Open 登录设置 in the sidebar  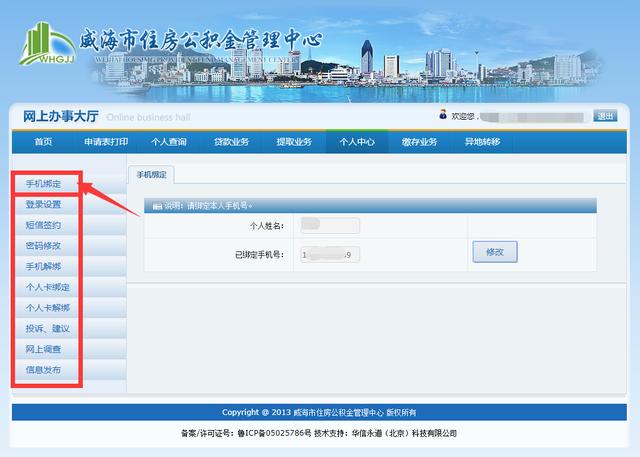(43, 204)
